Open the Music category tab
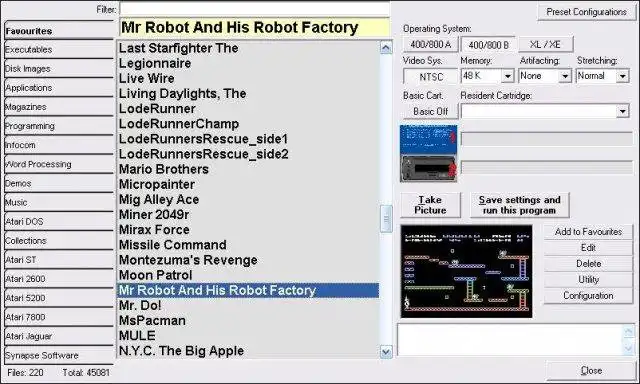 pos(59,202)
